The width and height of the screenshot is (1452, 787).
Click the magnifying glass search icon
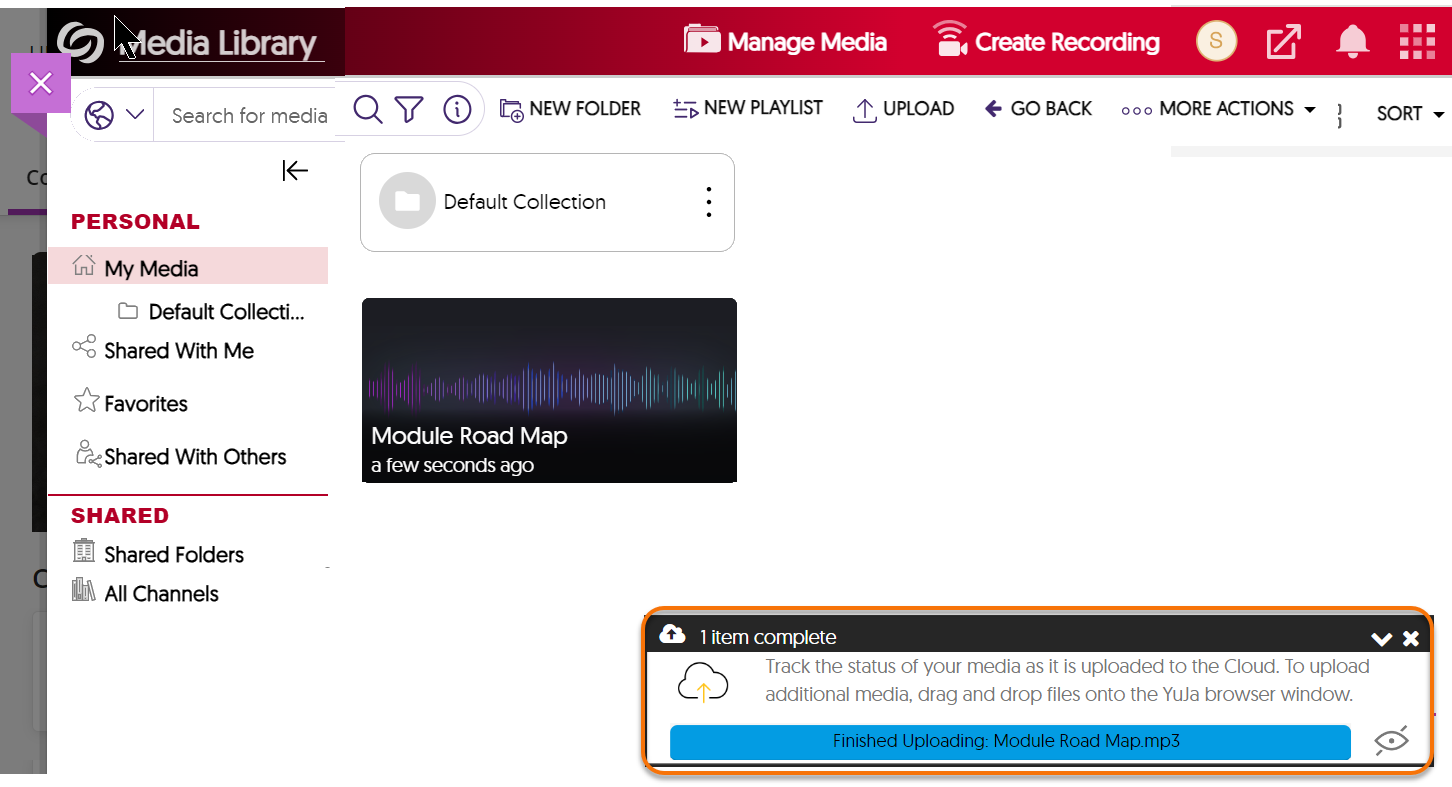coord(368,109)
